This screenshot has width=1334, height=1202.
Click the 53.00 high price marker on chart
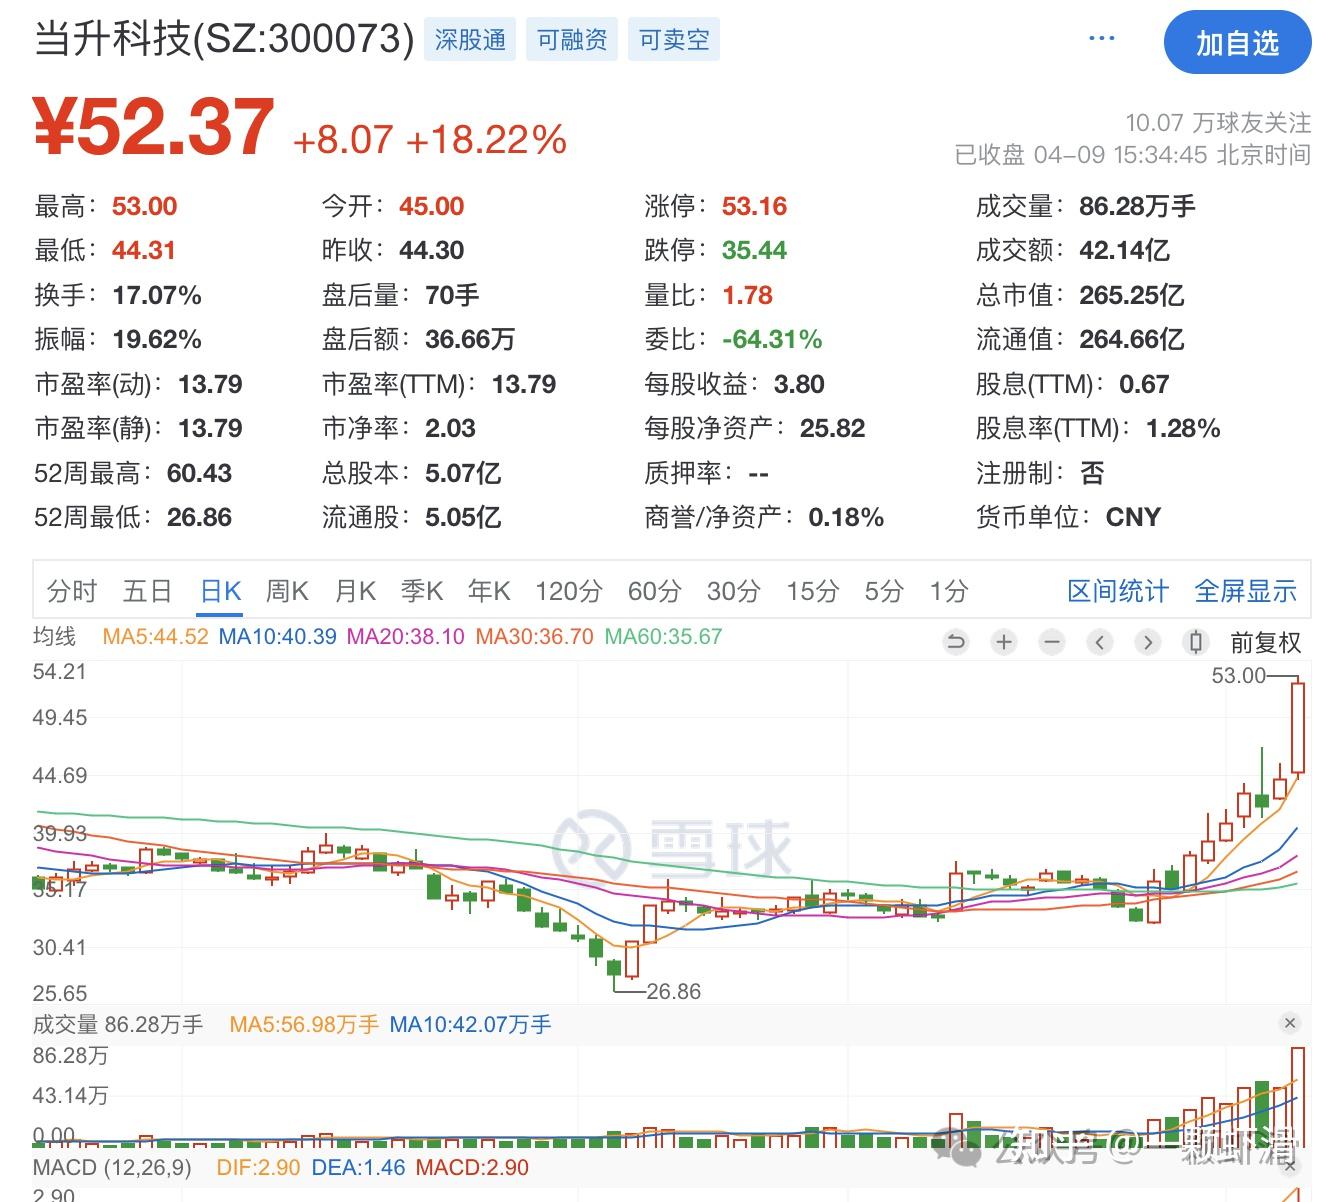(x=1238, y=676)
